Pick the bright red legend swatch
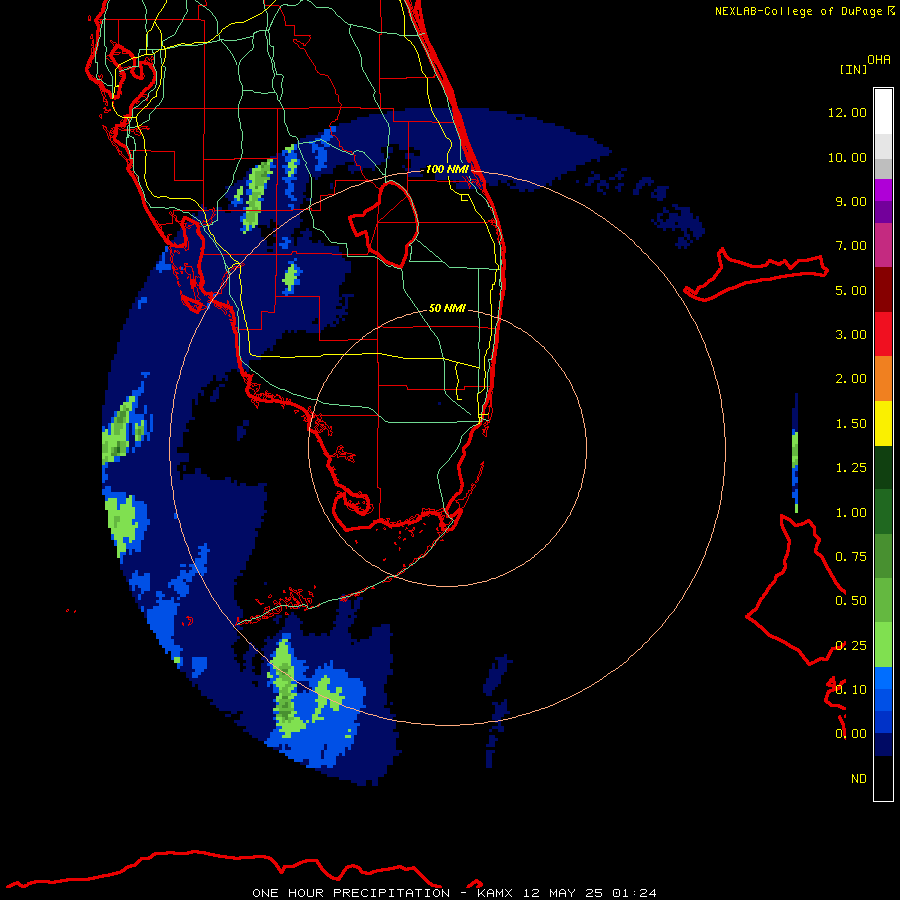 tap(883, 335)
